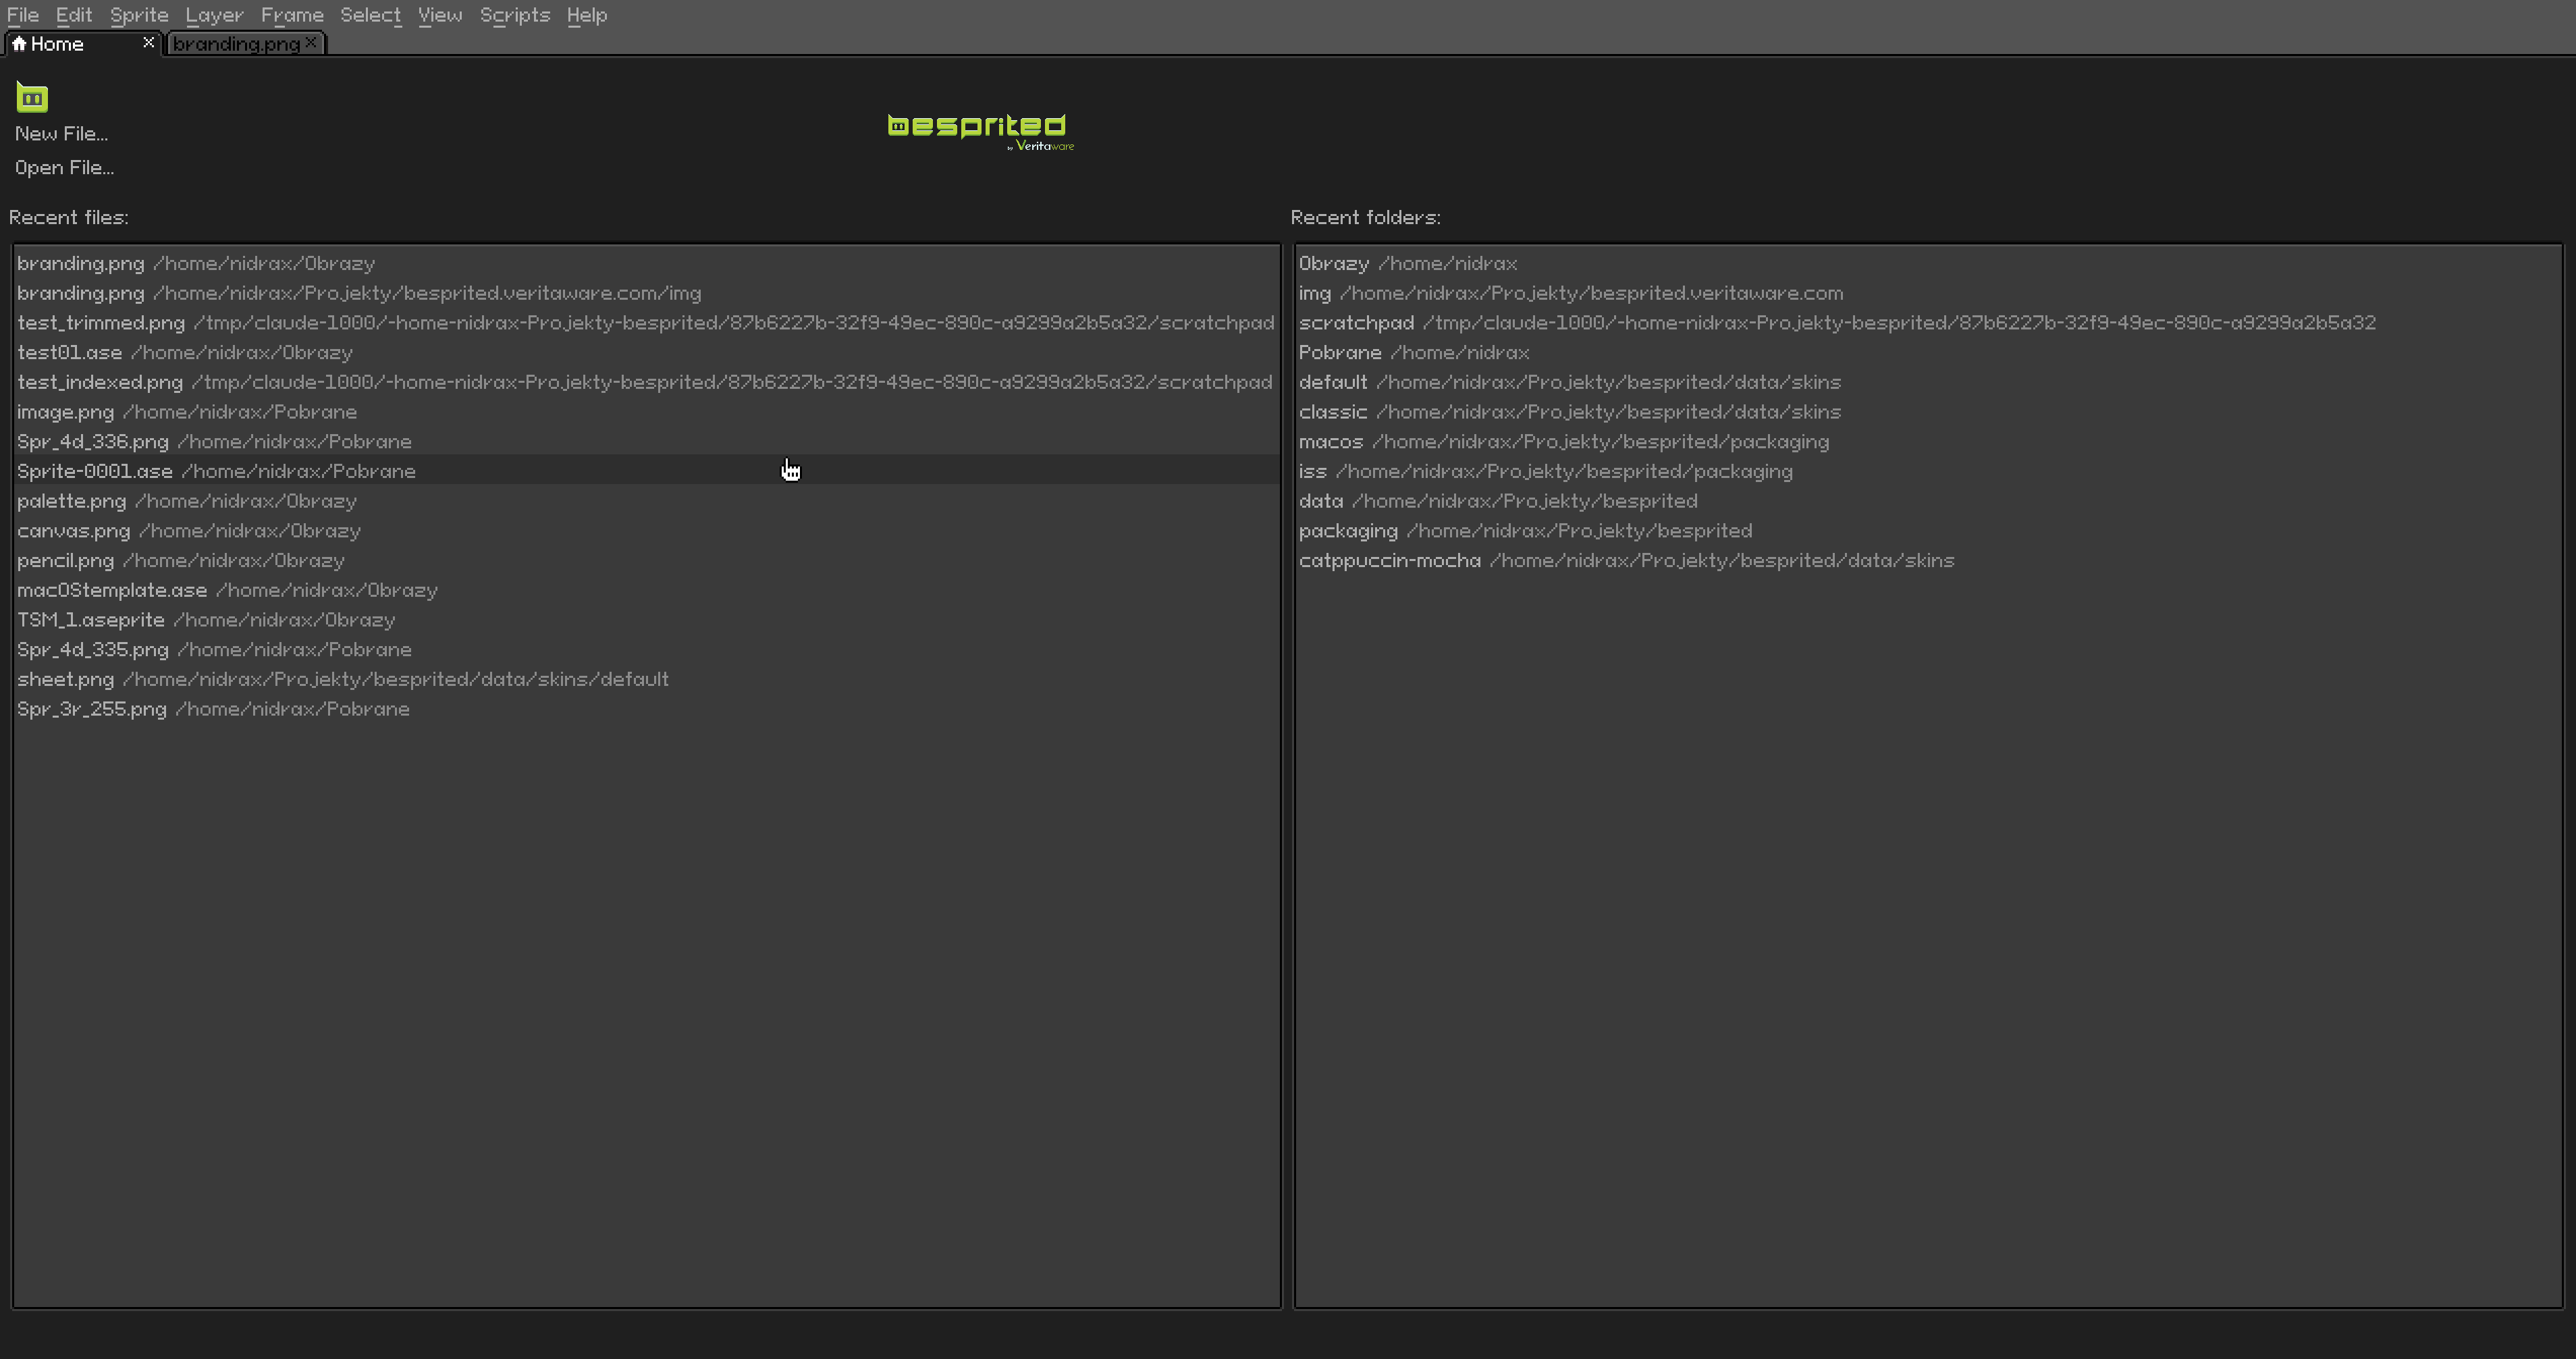Click the Open File... link

click(x=64, y=168)
